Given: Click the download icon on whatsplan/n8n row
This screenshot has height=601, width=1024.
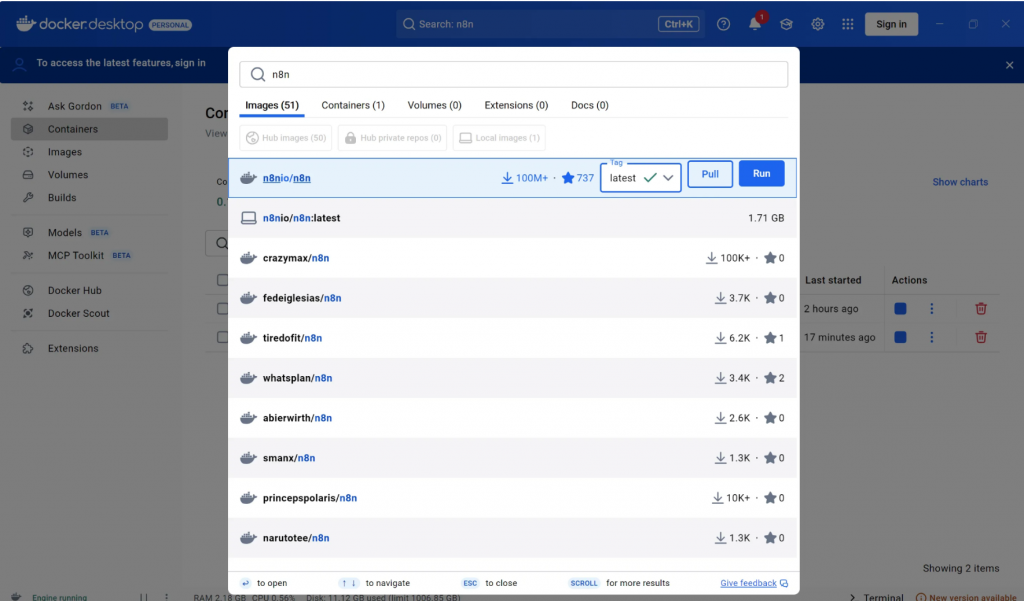Looking at the screenshot, I should [x=720, y=378].
